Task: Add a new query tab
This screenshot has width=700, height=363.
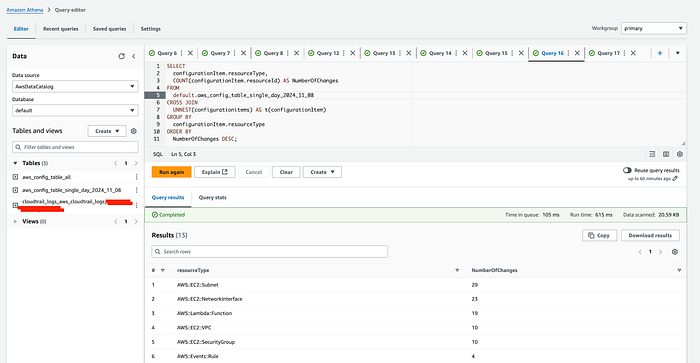Action: click(660, 53)
